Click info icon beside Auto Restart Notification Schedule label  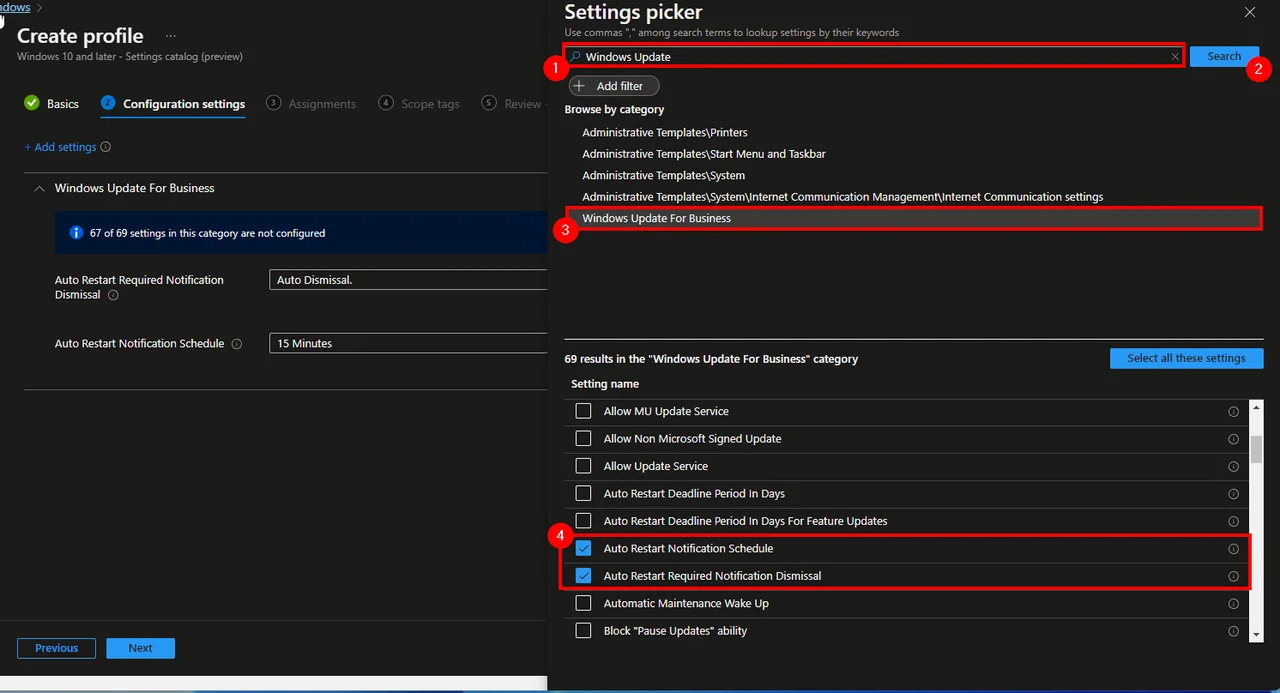click(x=237, y=344)
